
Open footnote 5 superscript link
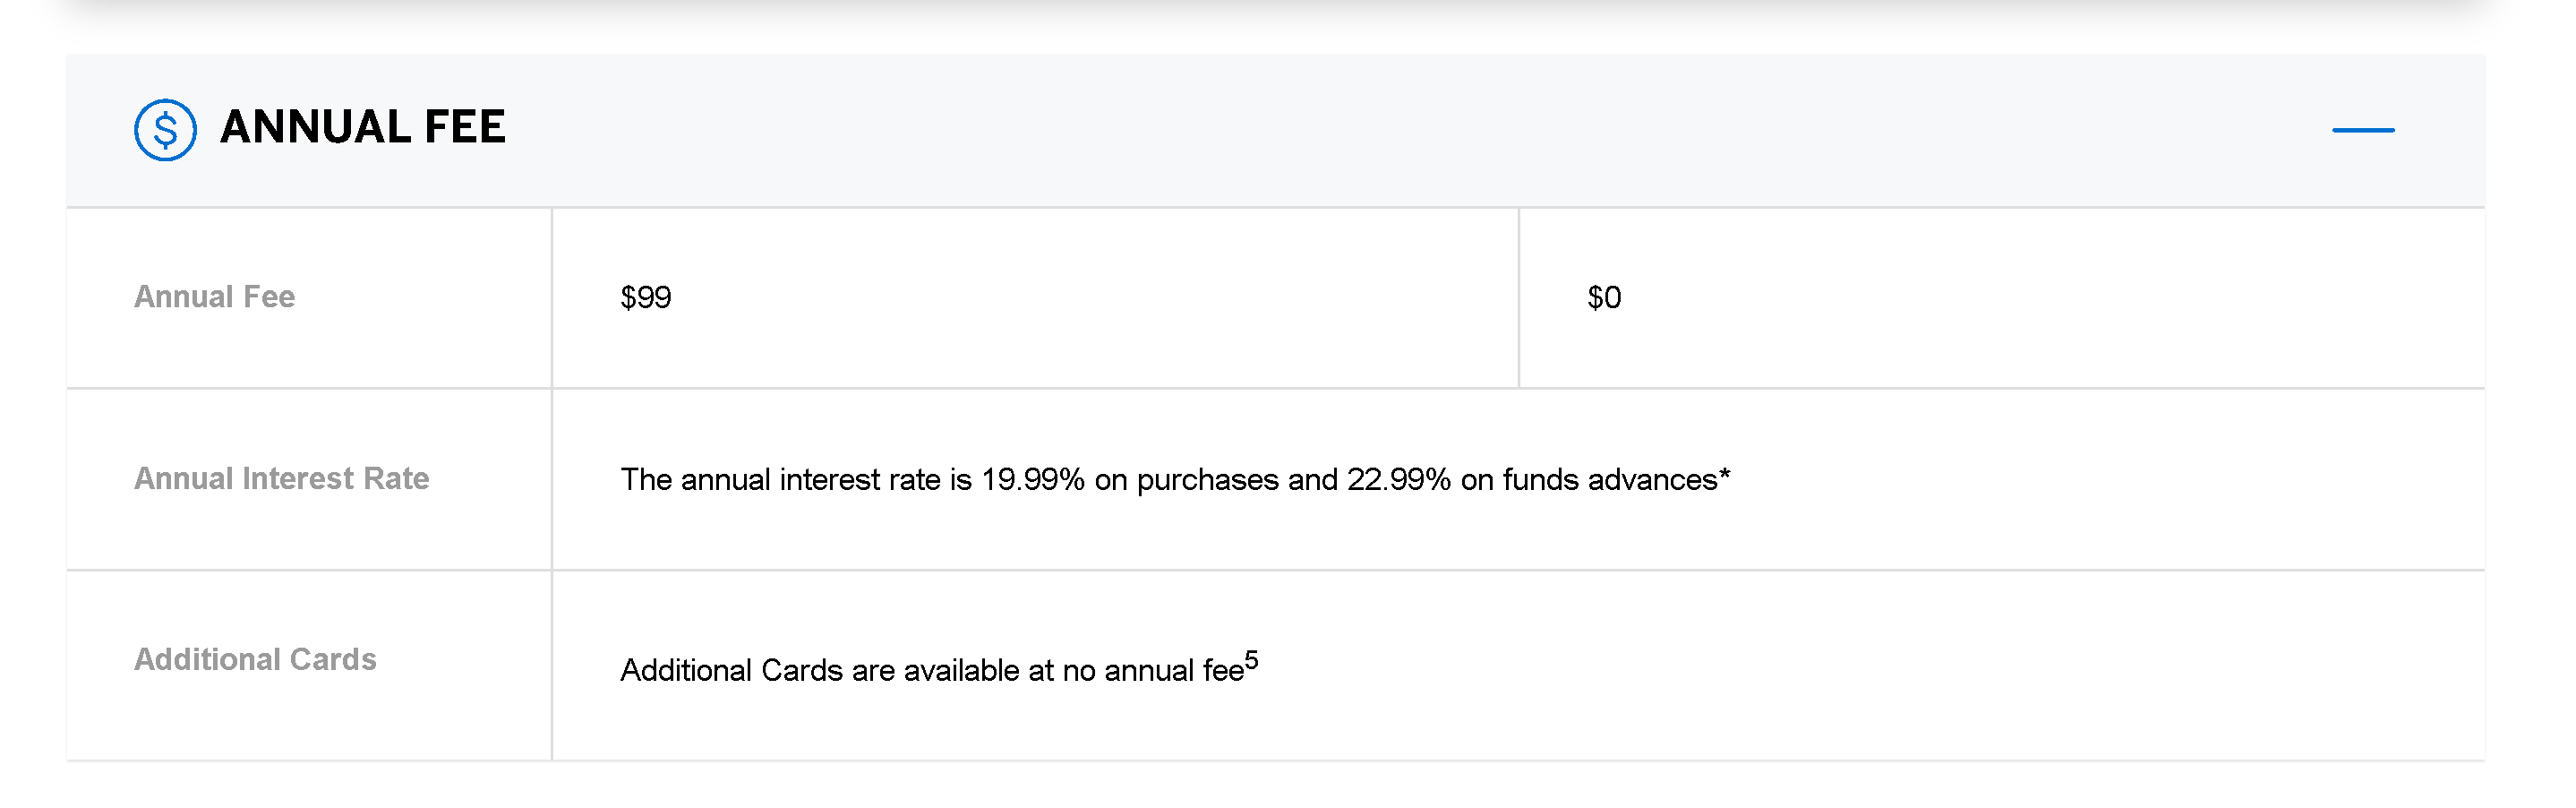[x=1251, y=661]
